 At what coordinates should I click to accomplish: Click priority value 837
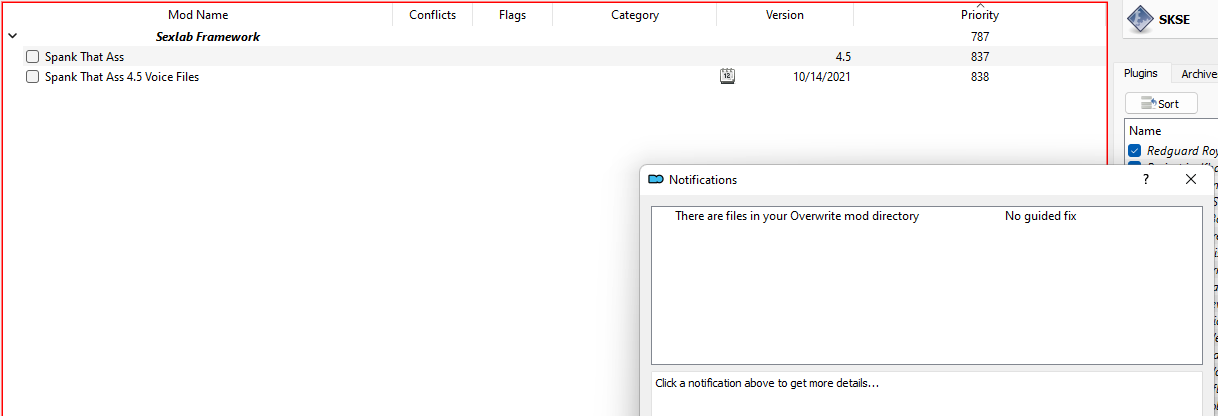coord(980,57)
